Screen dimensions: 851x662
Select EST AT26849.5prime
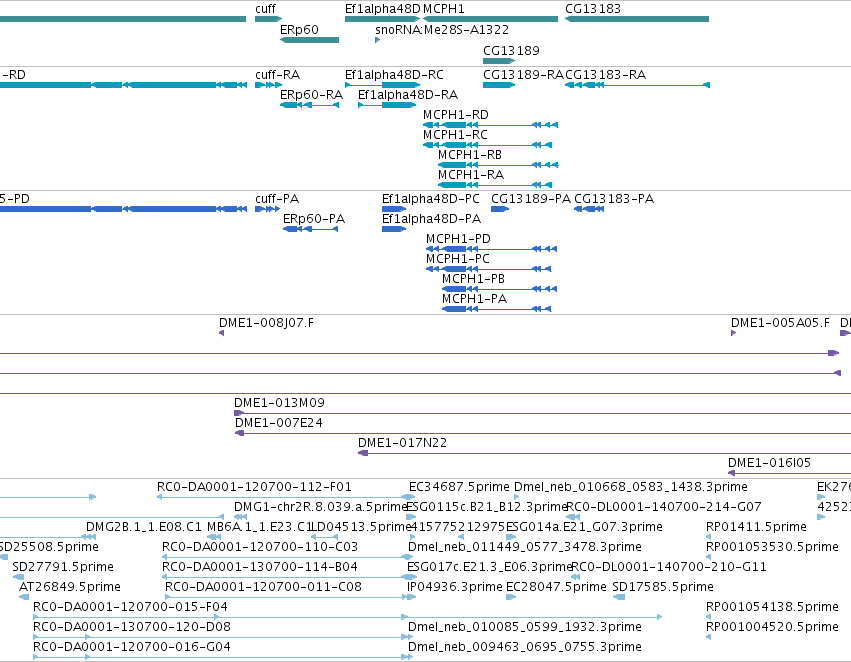(x=24, y=597)
